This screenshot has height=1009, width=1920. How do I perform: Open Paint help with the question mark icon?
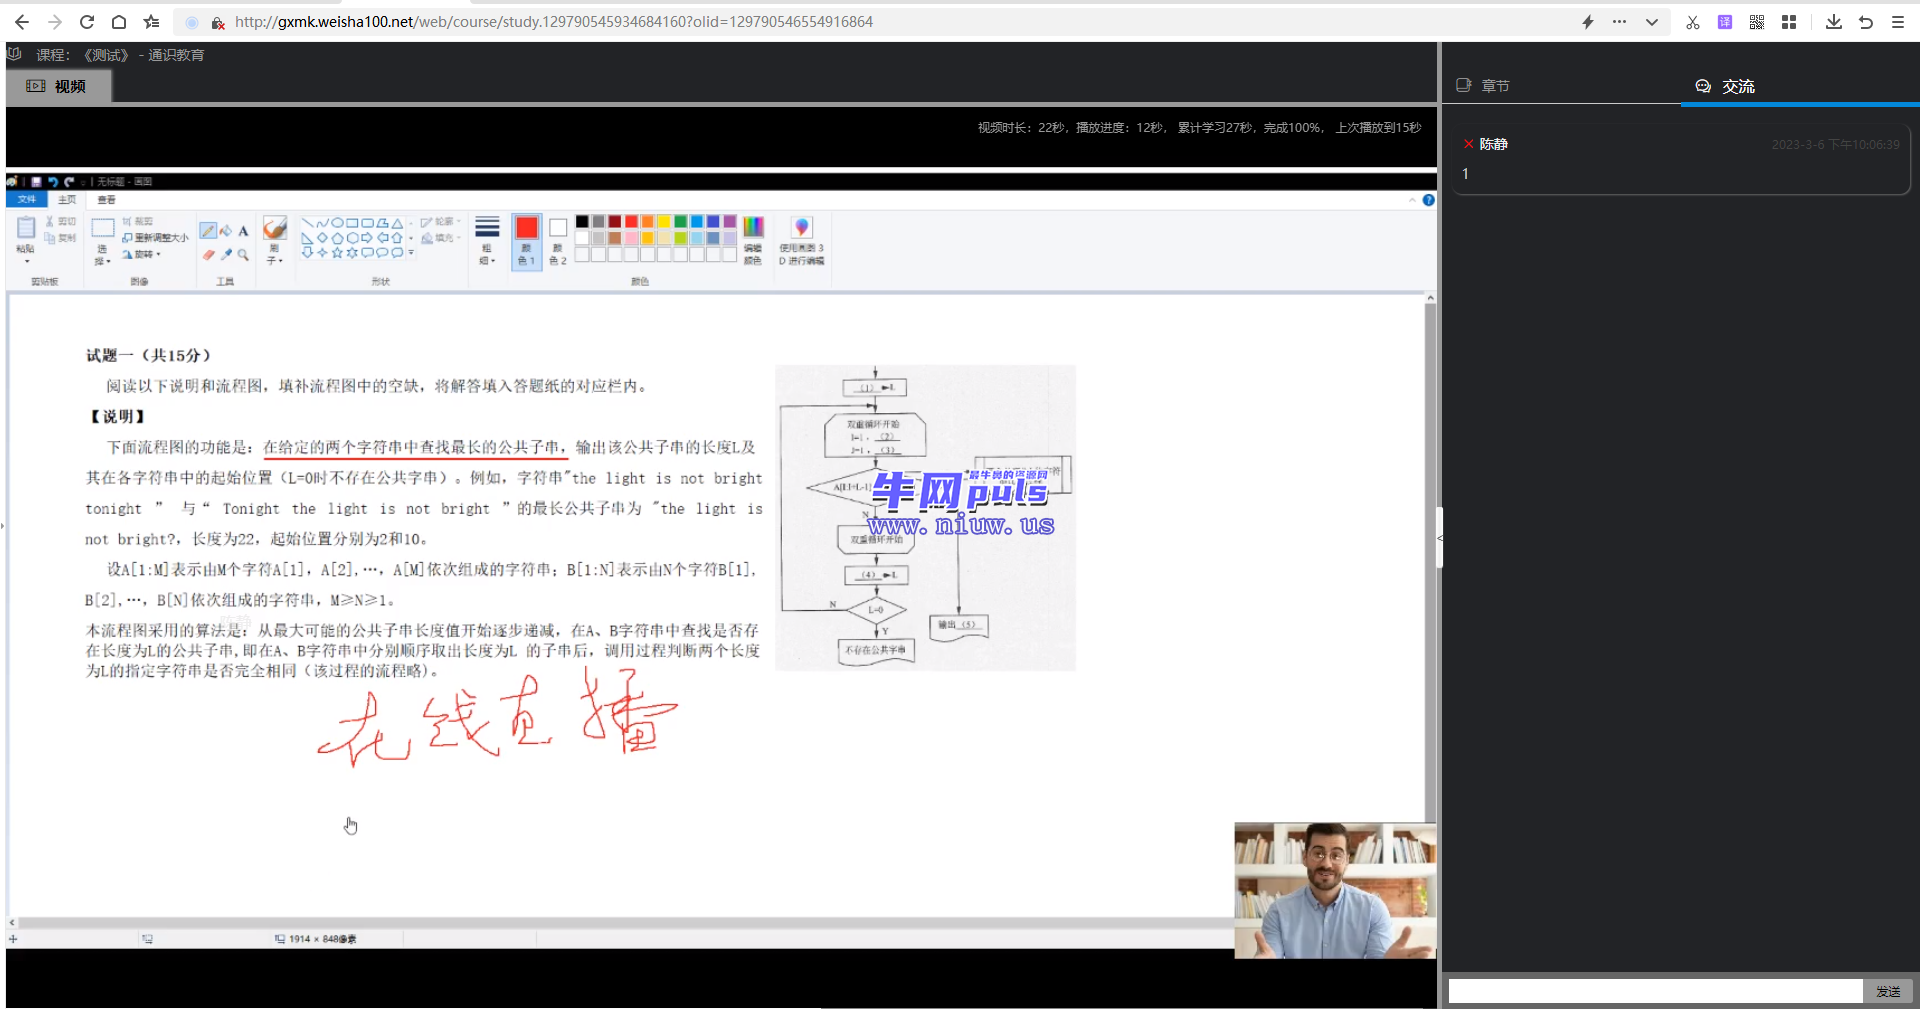click(x=1428, y=200)
